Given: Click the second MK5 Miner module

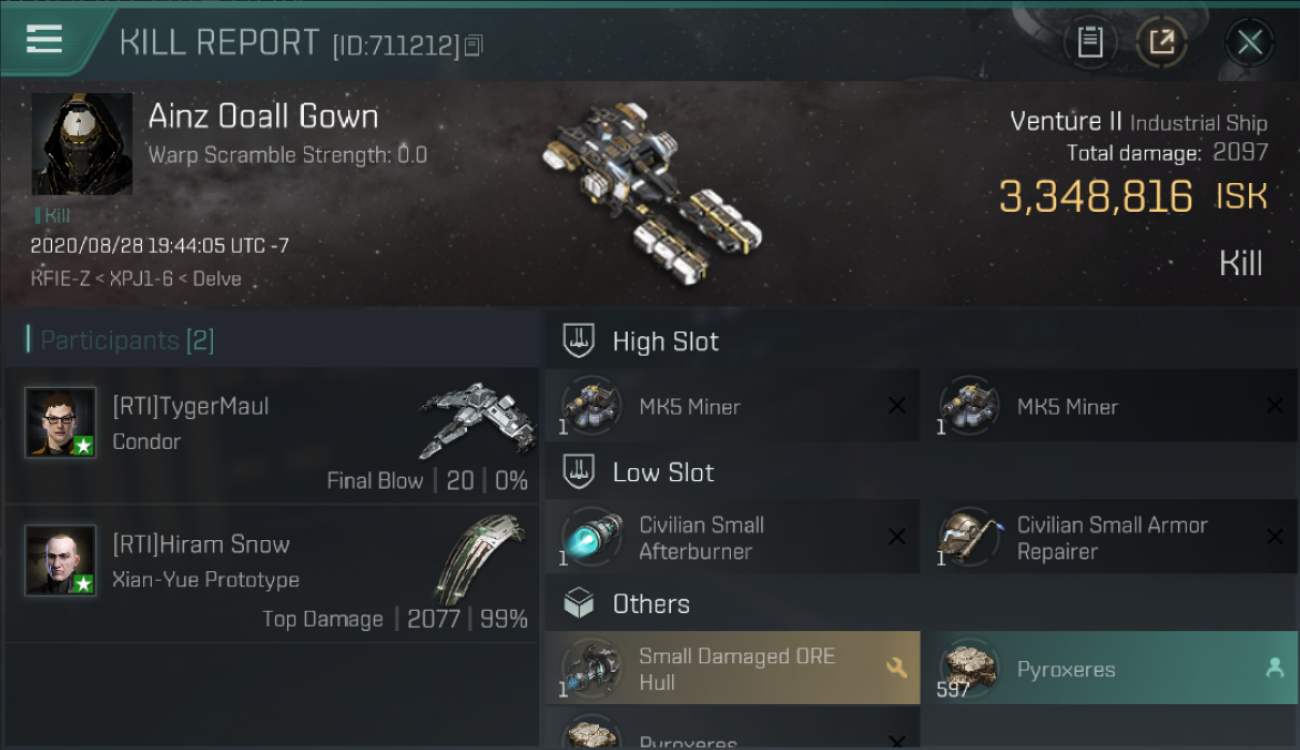Looking at the screenshot, I should point(1110,407).
